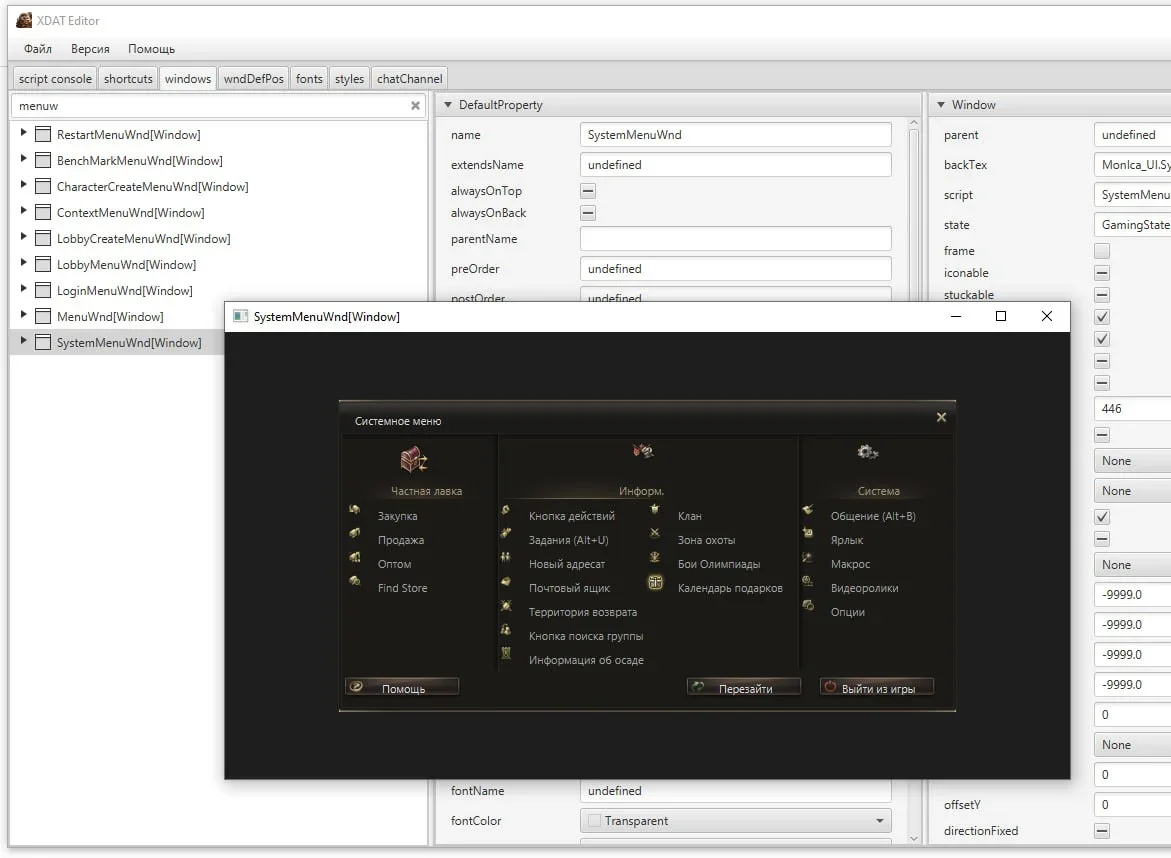Viewport: 1171px width, 858px height.
Task: Open the Версия menu
Action: 90,49
